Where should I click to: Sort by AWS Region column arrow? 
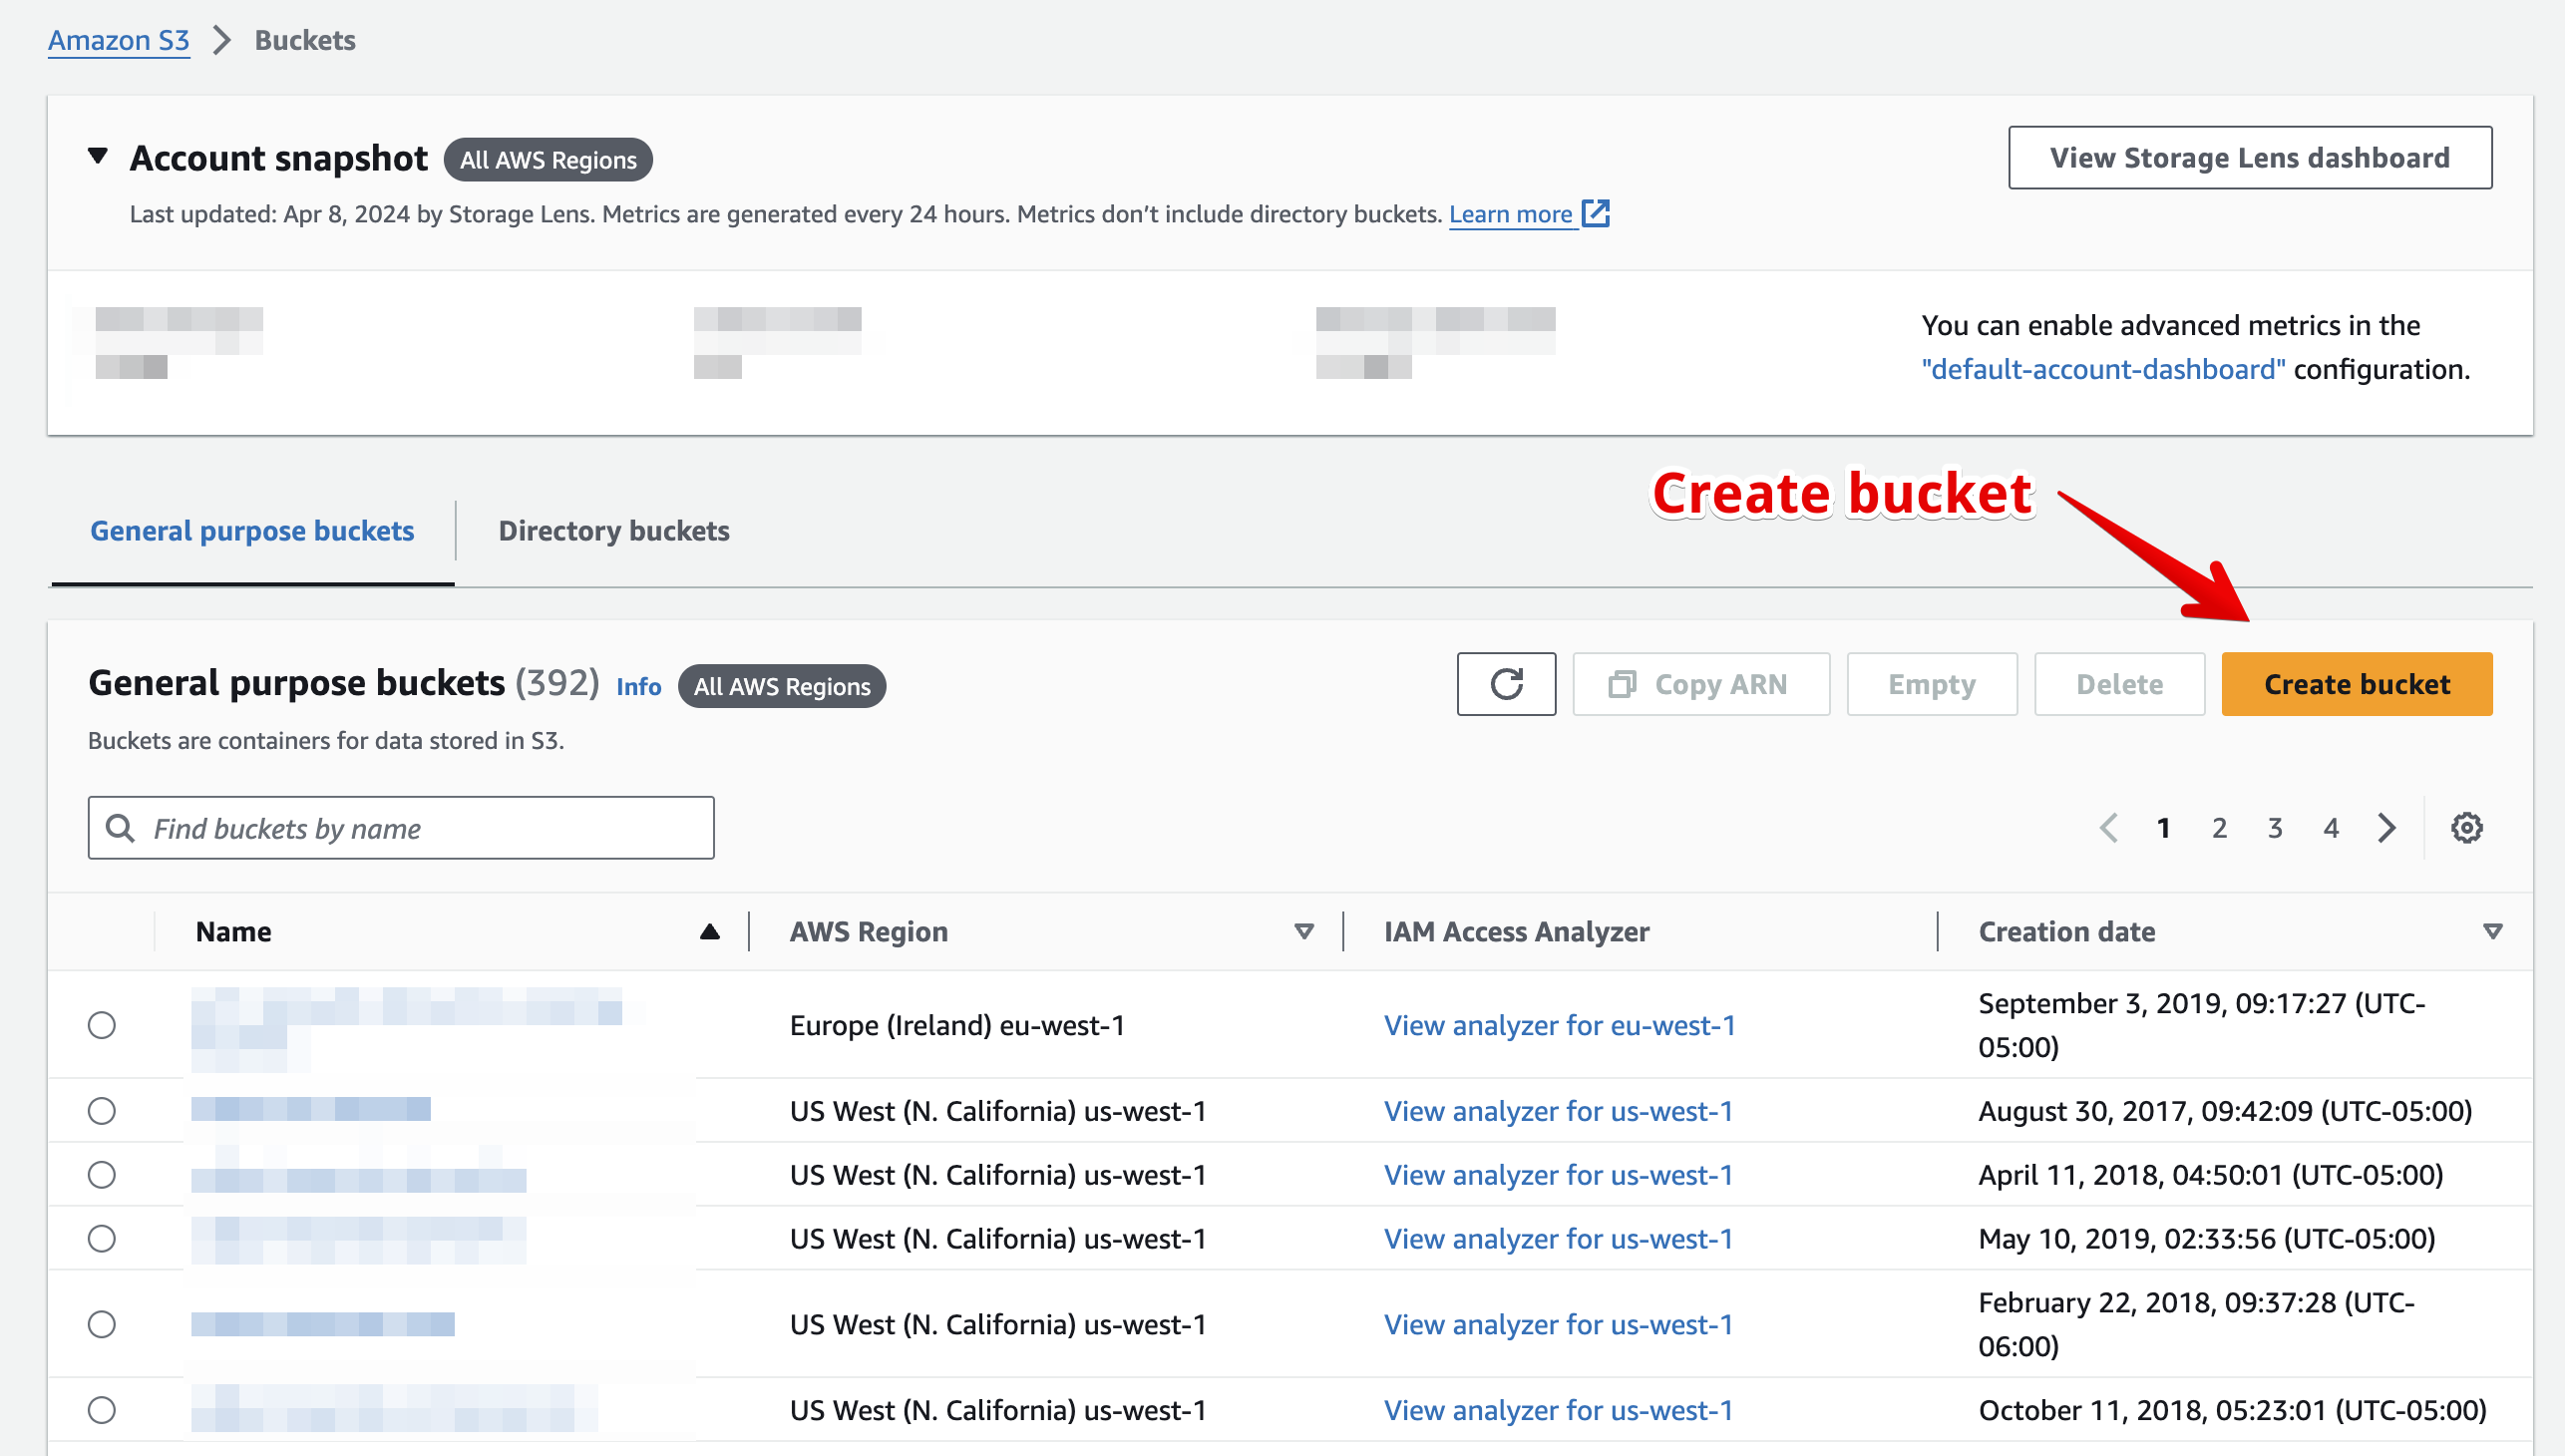pyautogui.click(x=1303, y=932)
